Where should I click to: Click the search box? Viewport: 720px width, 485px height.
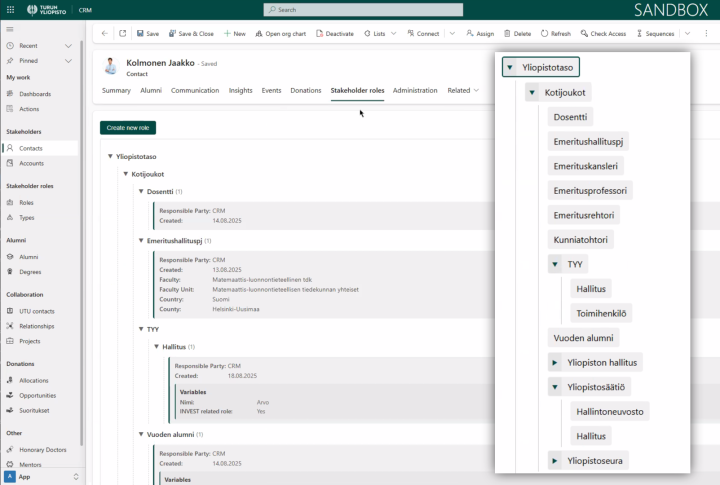click(x=363, y=10)
